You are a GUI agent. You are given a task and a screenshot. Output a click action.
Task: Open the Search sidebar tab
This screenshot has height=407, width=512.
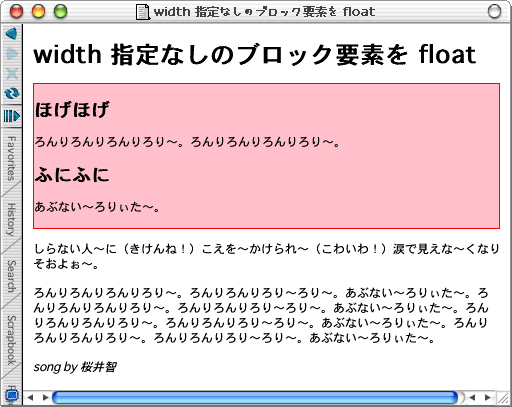(11, 276)
